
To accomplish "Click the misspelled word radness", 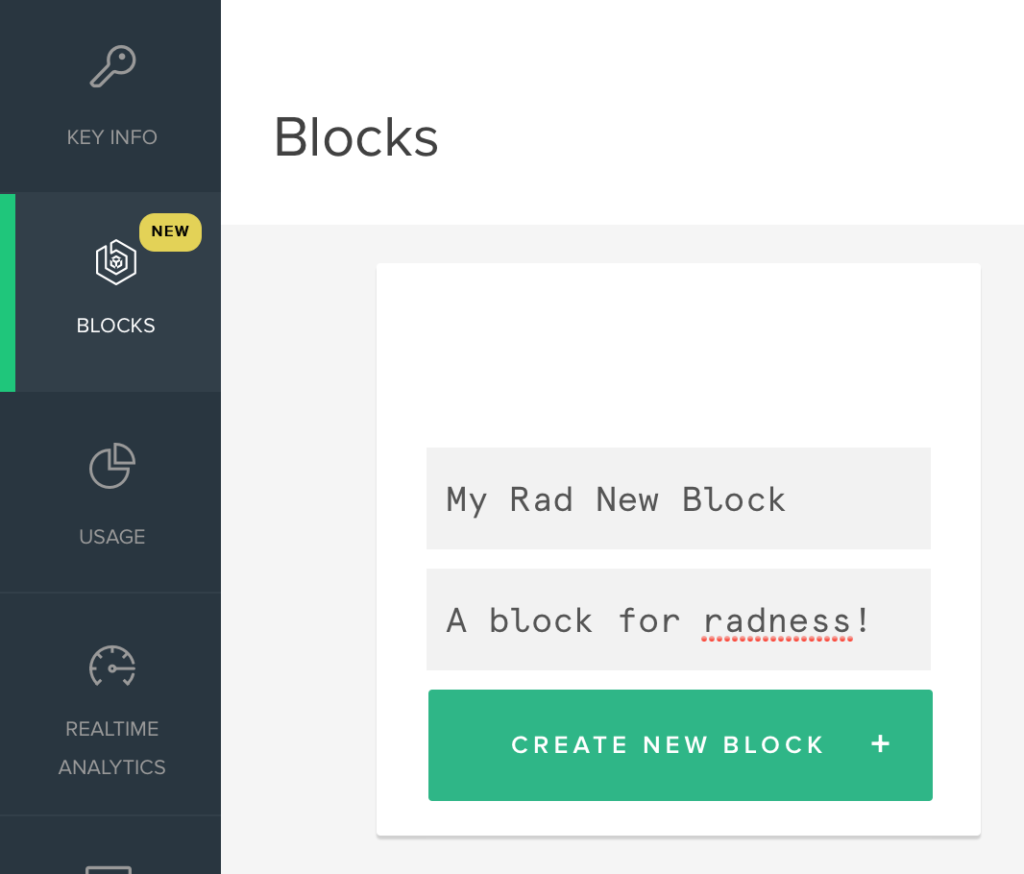I will (777, 620).
